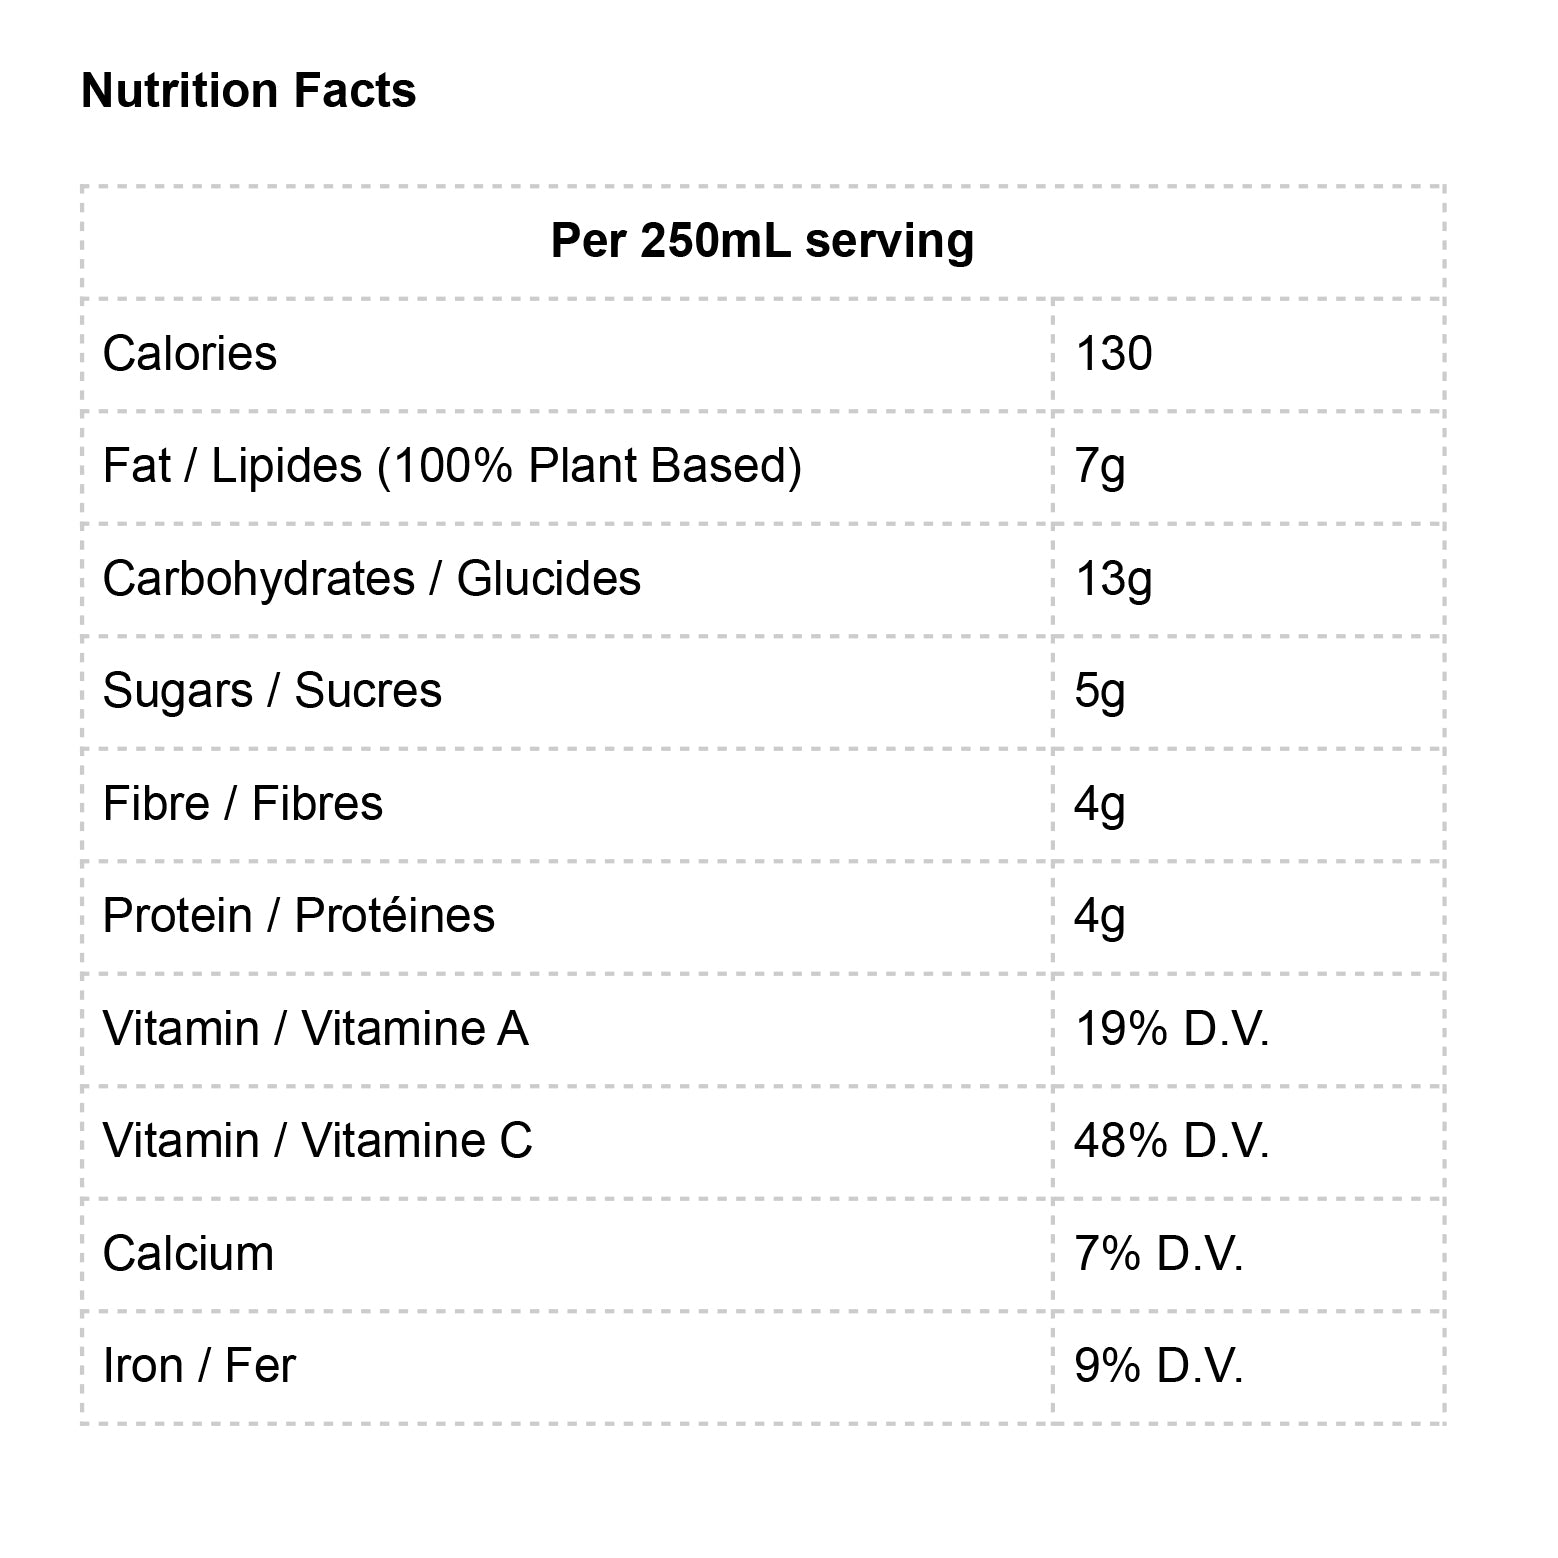The image size is (1558, 1558).
Task: Select the Protein / Protéines label
Action: tap(299, 916)
